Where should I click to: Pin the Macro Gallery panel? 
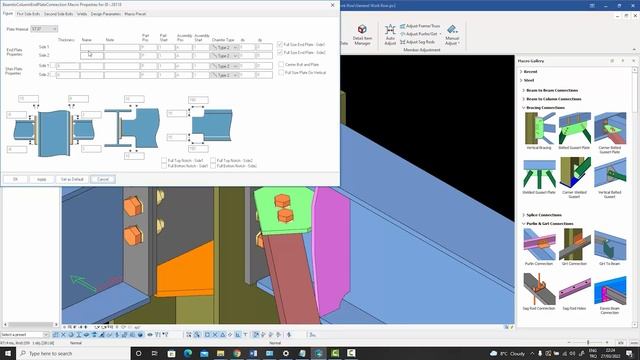(x=623, y=61)
